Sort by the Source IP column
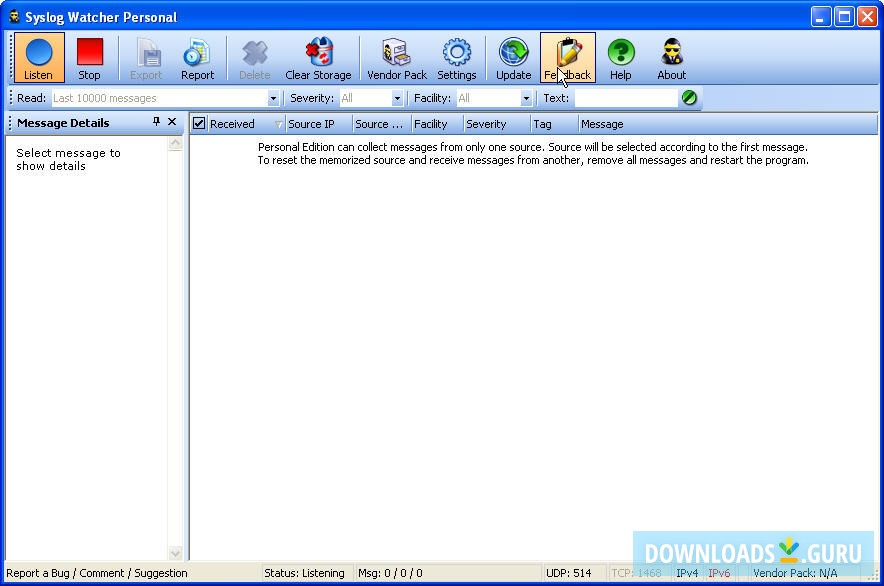The image size is (884, 586). [319, 124]
